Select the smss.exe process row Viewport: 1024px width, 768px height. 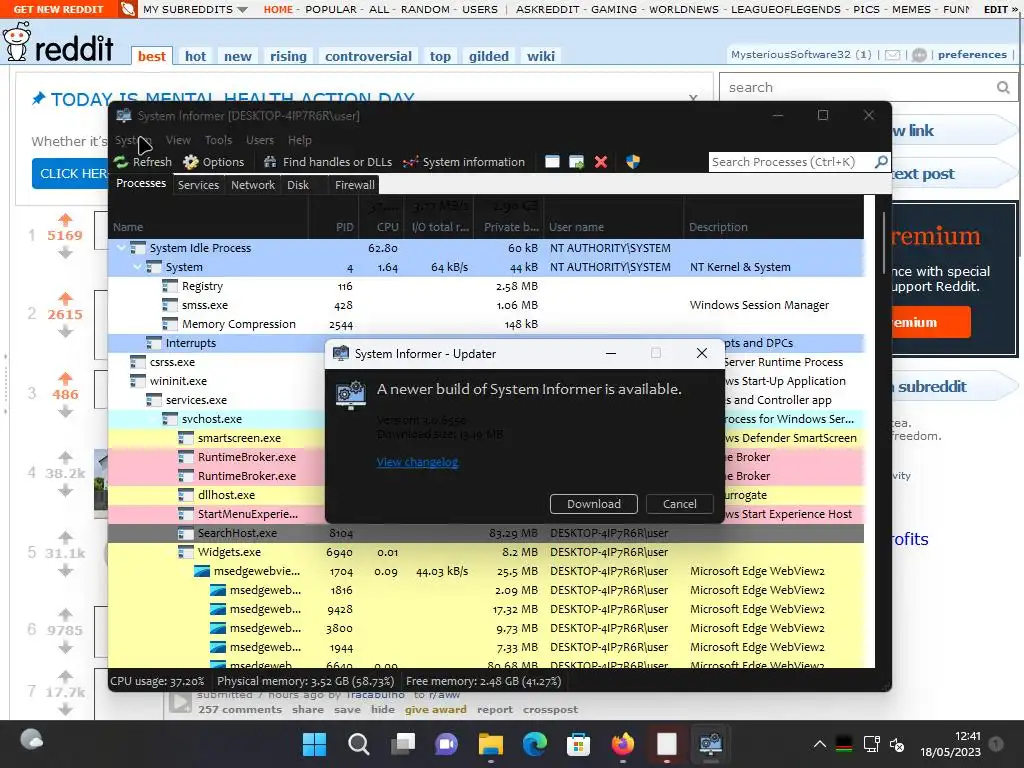click(x=486, y=305)
